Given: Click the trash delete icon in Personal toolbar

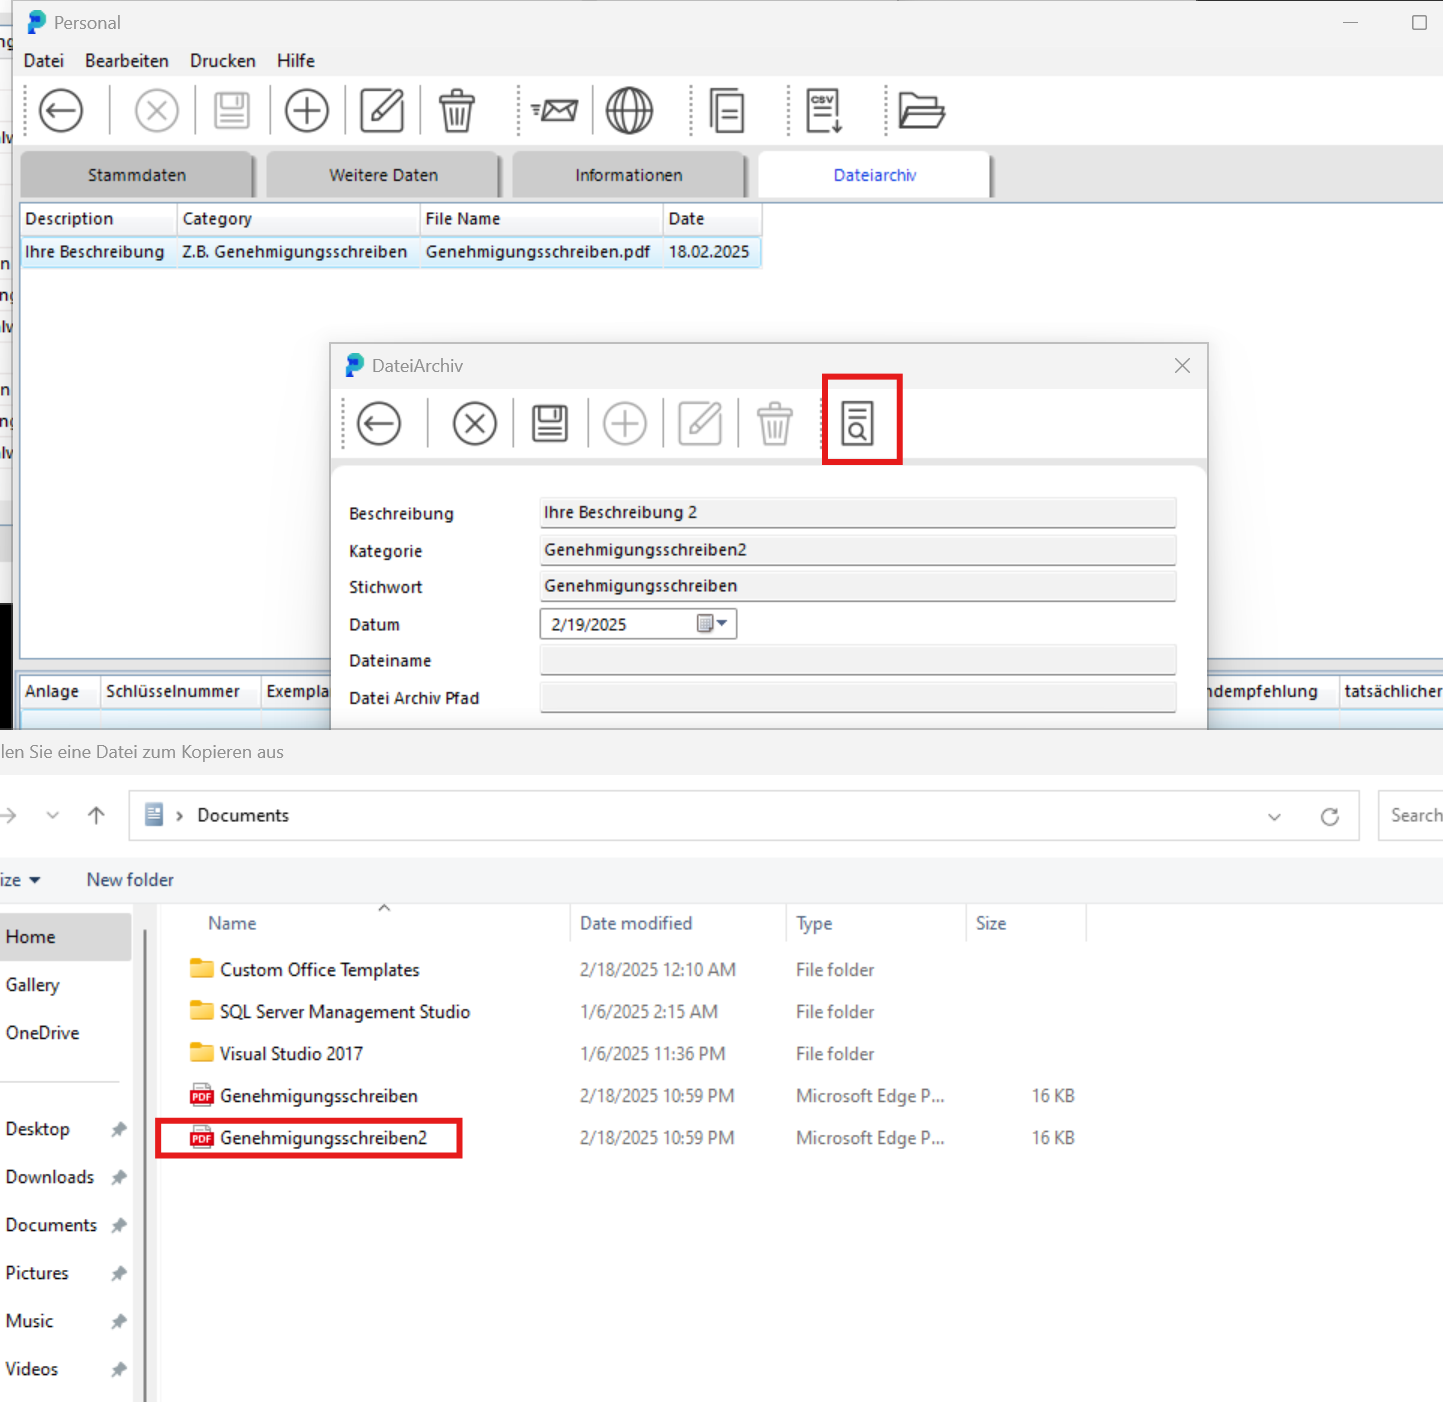Looking at the screenshot, I should pos(457,111).
